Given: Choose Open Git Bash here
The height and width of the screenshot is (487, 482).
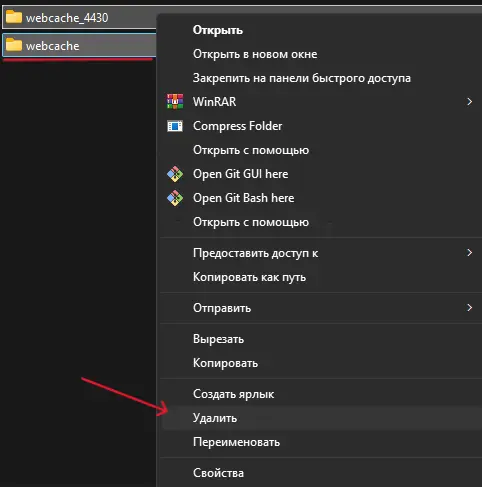Looking at the screenshot, I should pos(244,198).
